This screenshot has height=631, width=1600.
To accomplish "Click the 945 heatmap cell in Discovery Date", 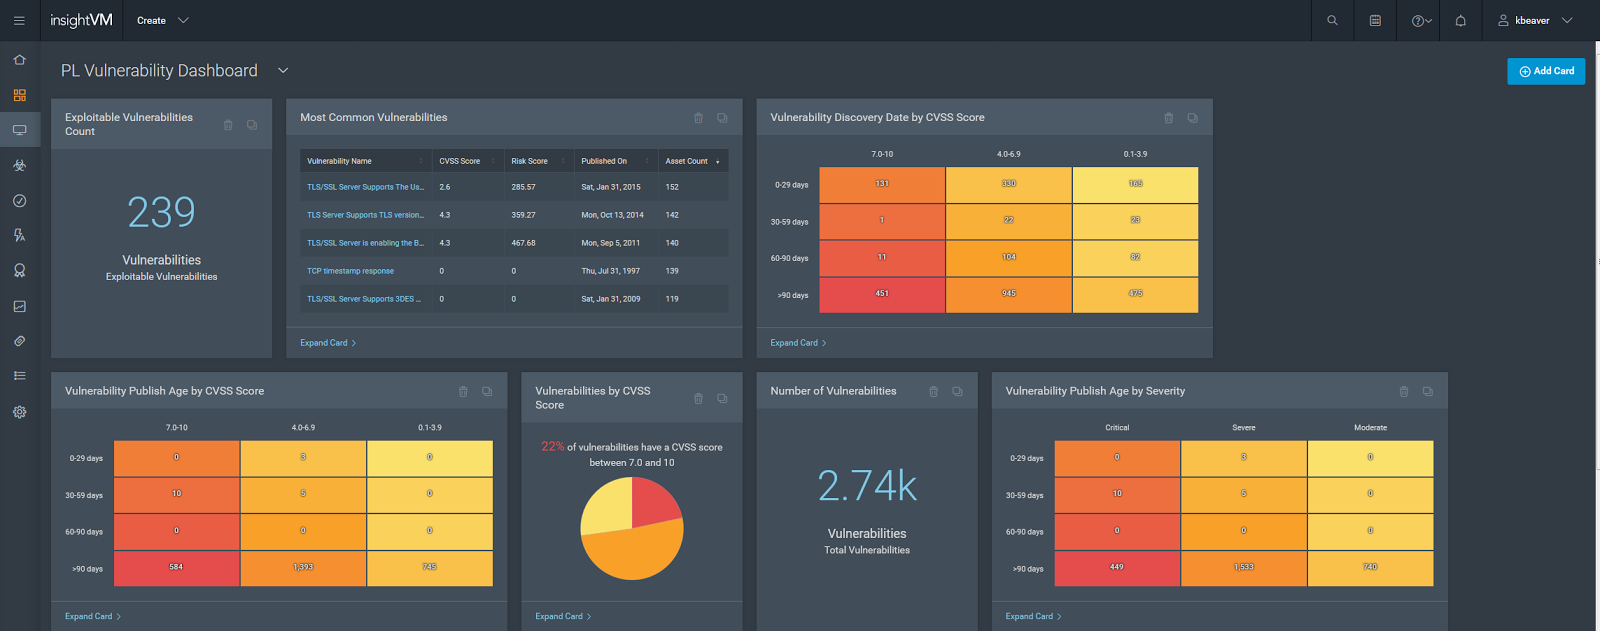I will click(x=1009, y=294).
